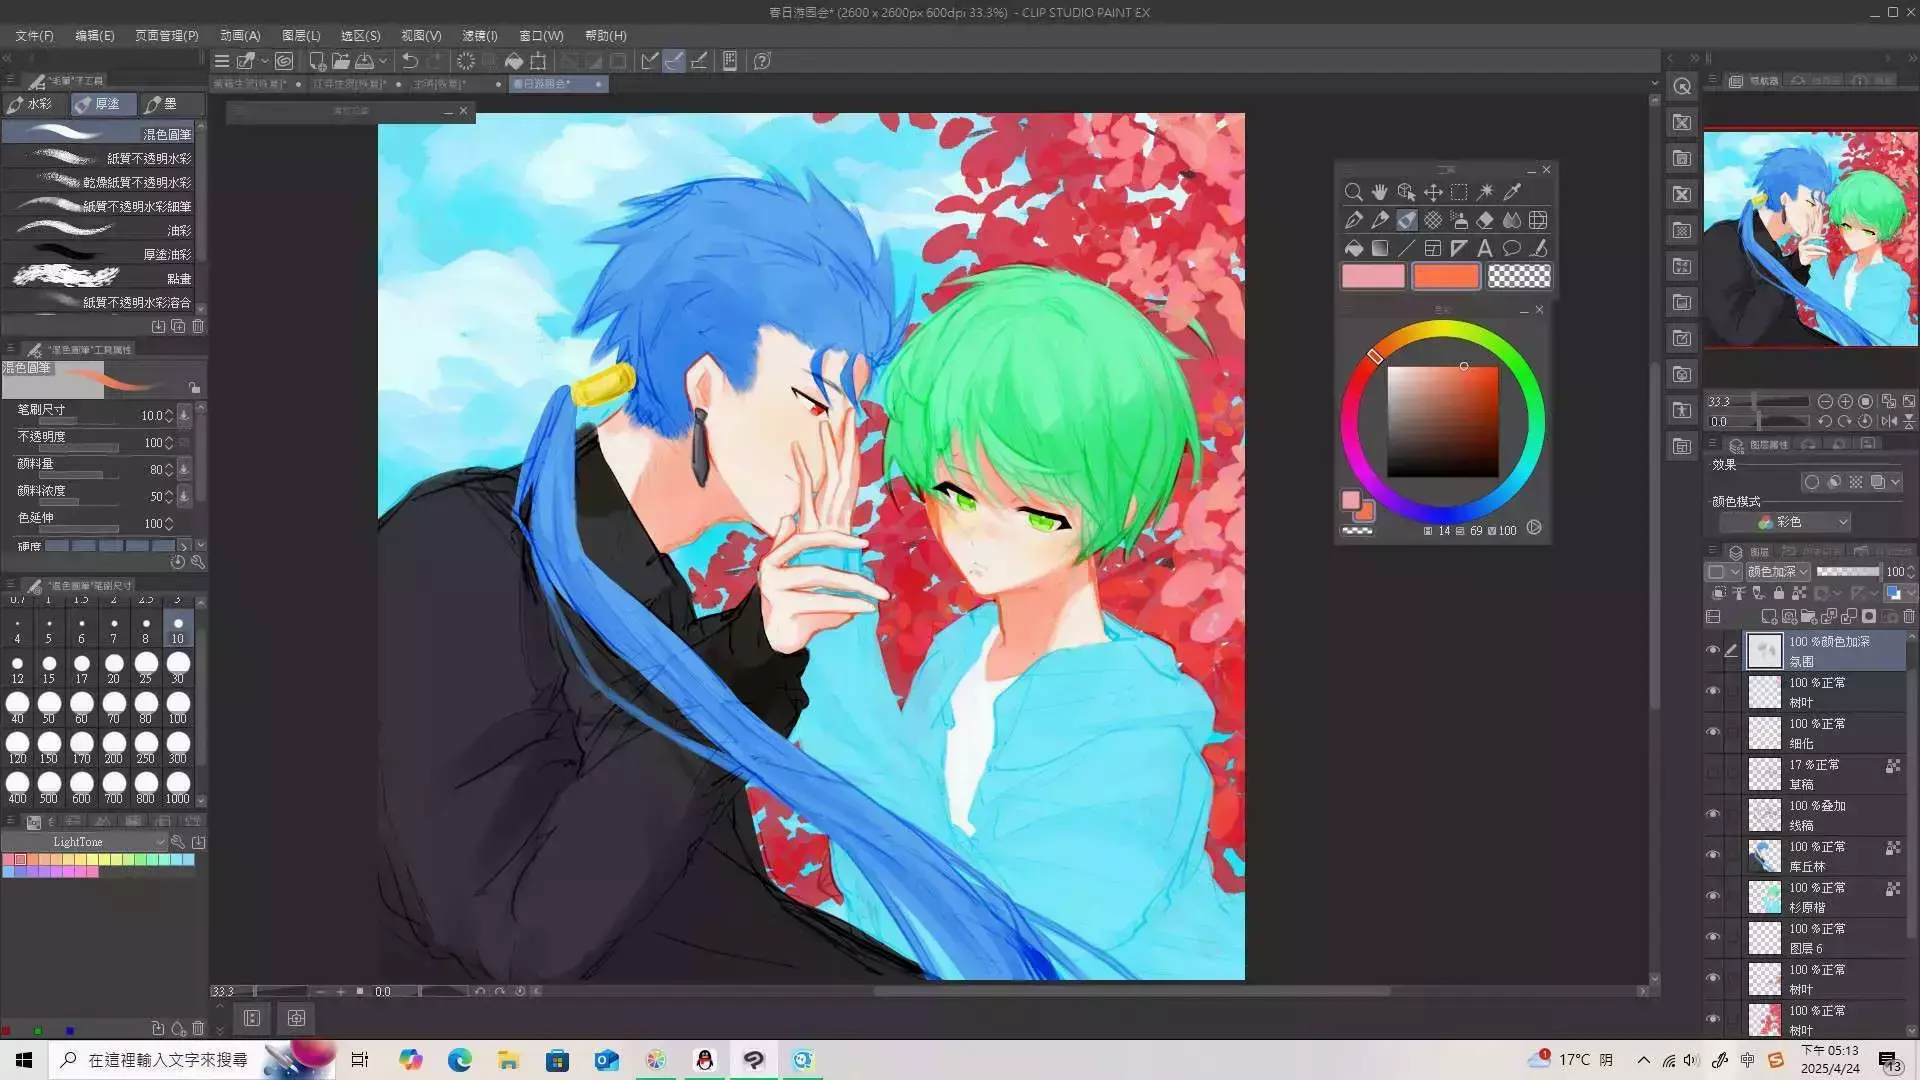Click the Undo arrow in command bar
This screenshot has height=1080, width=1920.
(x=410, y=61)
